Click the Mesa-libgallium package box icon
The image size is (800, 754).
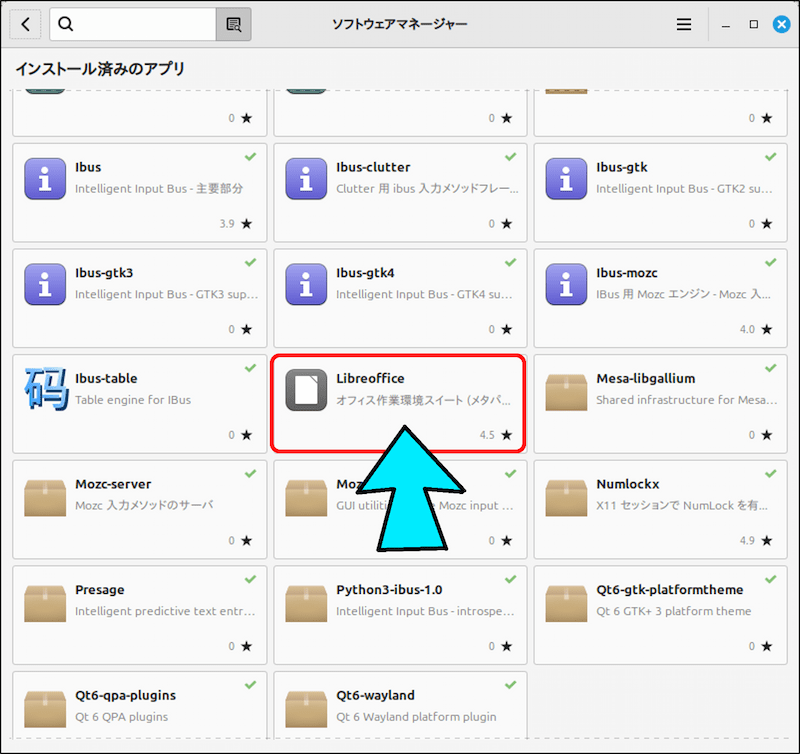coord(566,392)
